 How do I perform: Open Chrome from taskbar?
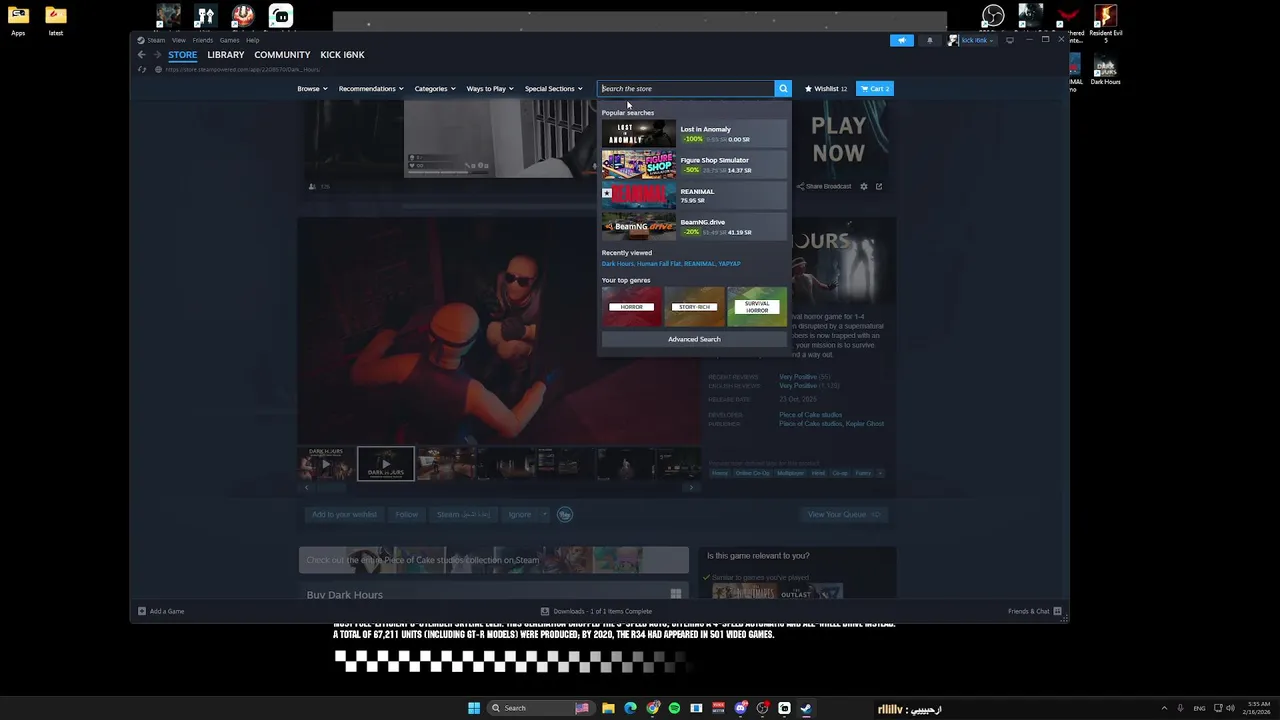pos(653,708)
